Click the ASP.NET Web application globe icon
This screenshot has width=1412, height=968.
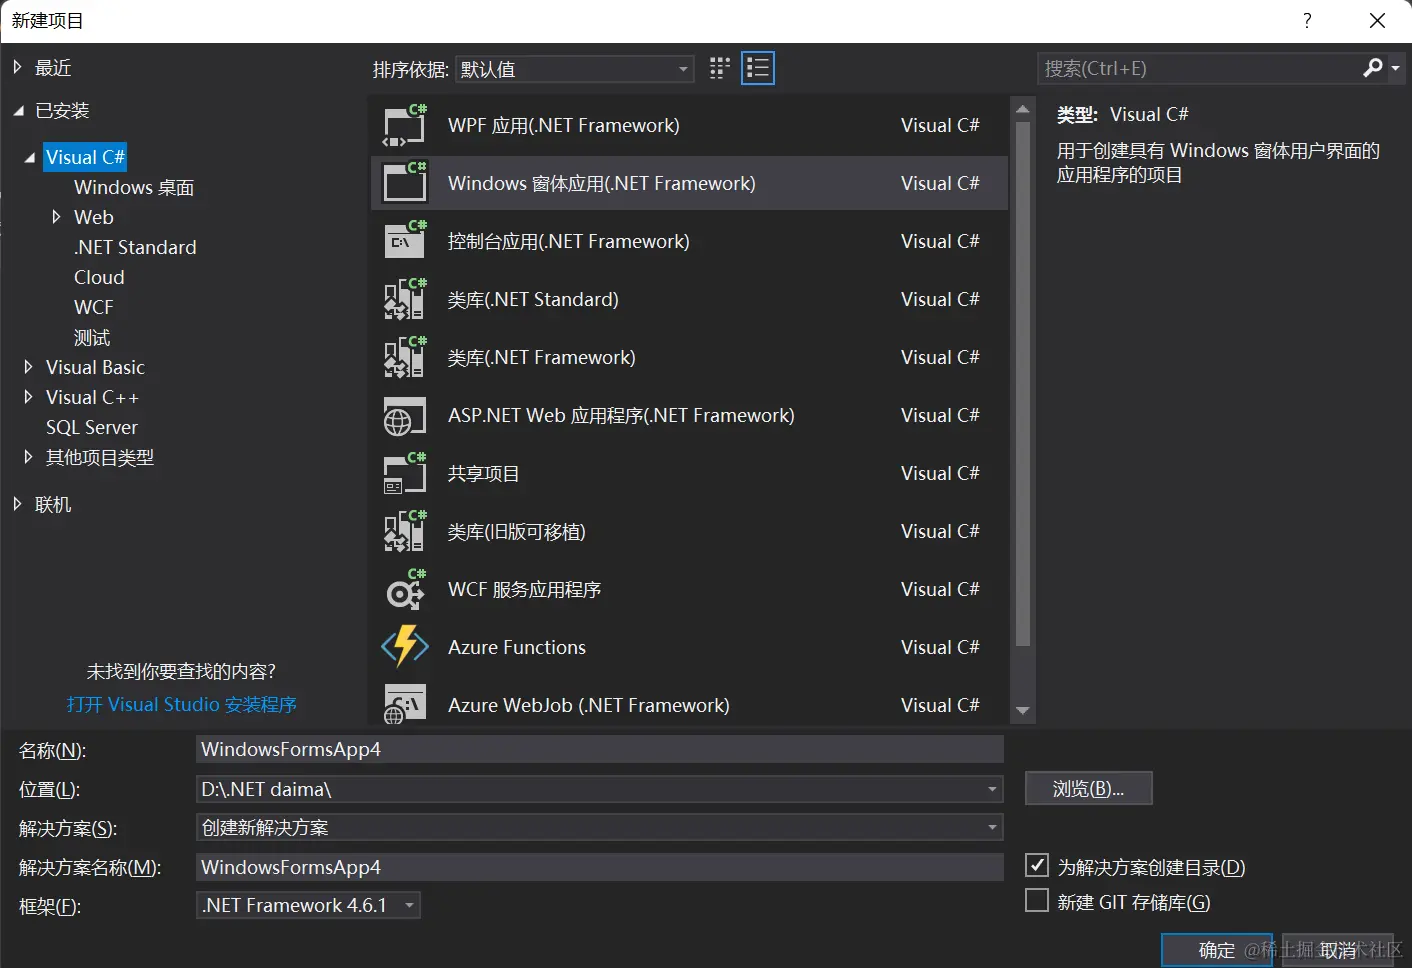[405, 415]
